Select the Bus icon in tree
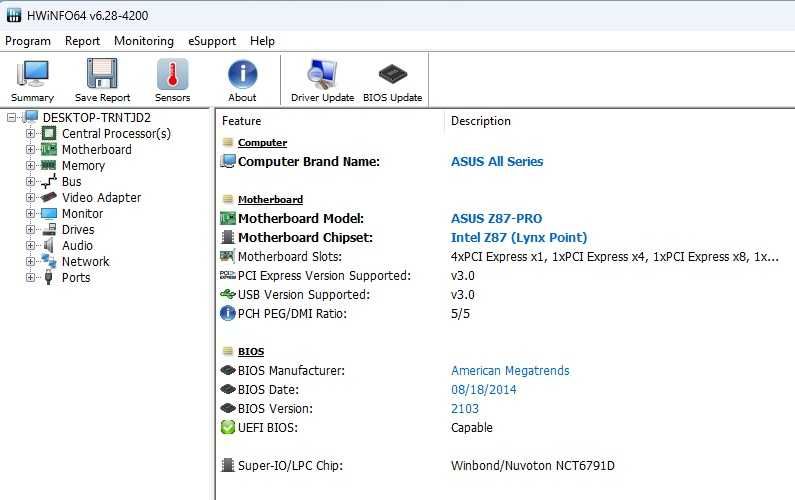 pyautogui.click(x=49, y=181)
